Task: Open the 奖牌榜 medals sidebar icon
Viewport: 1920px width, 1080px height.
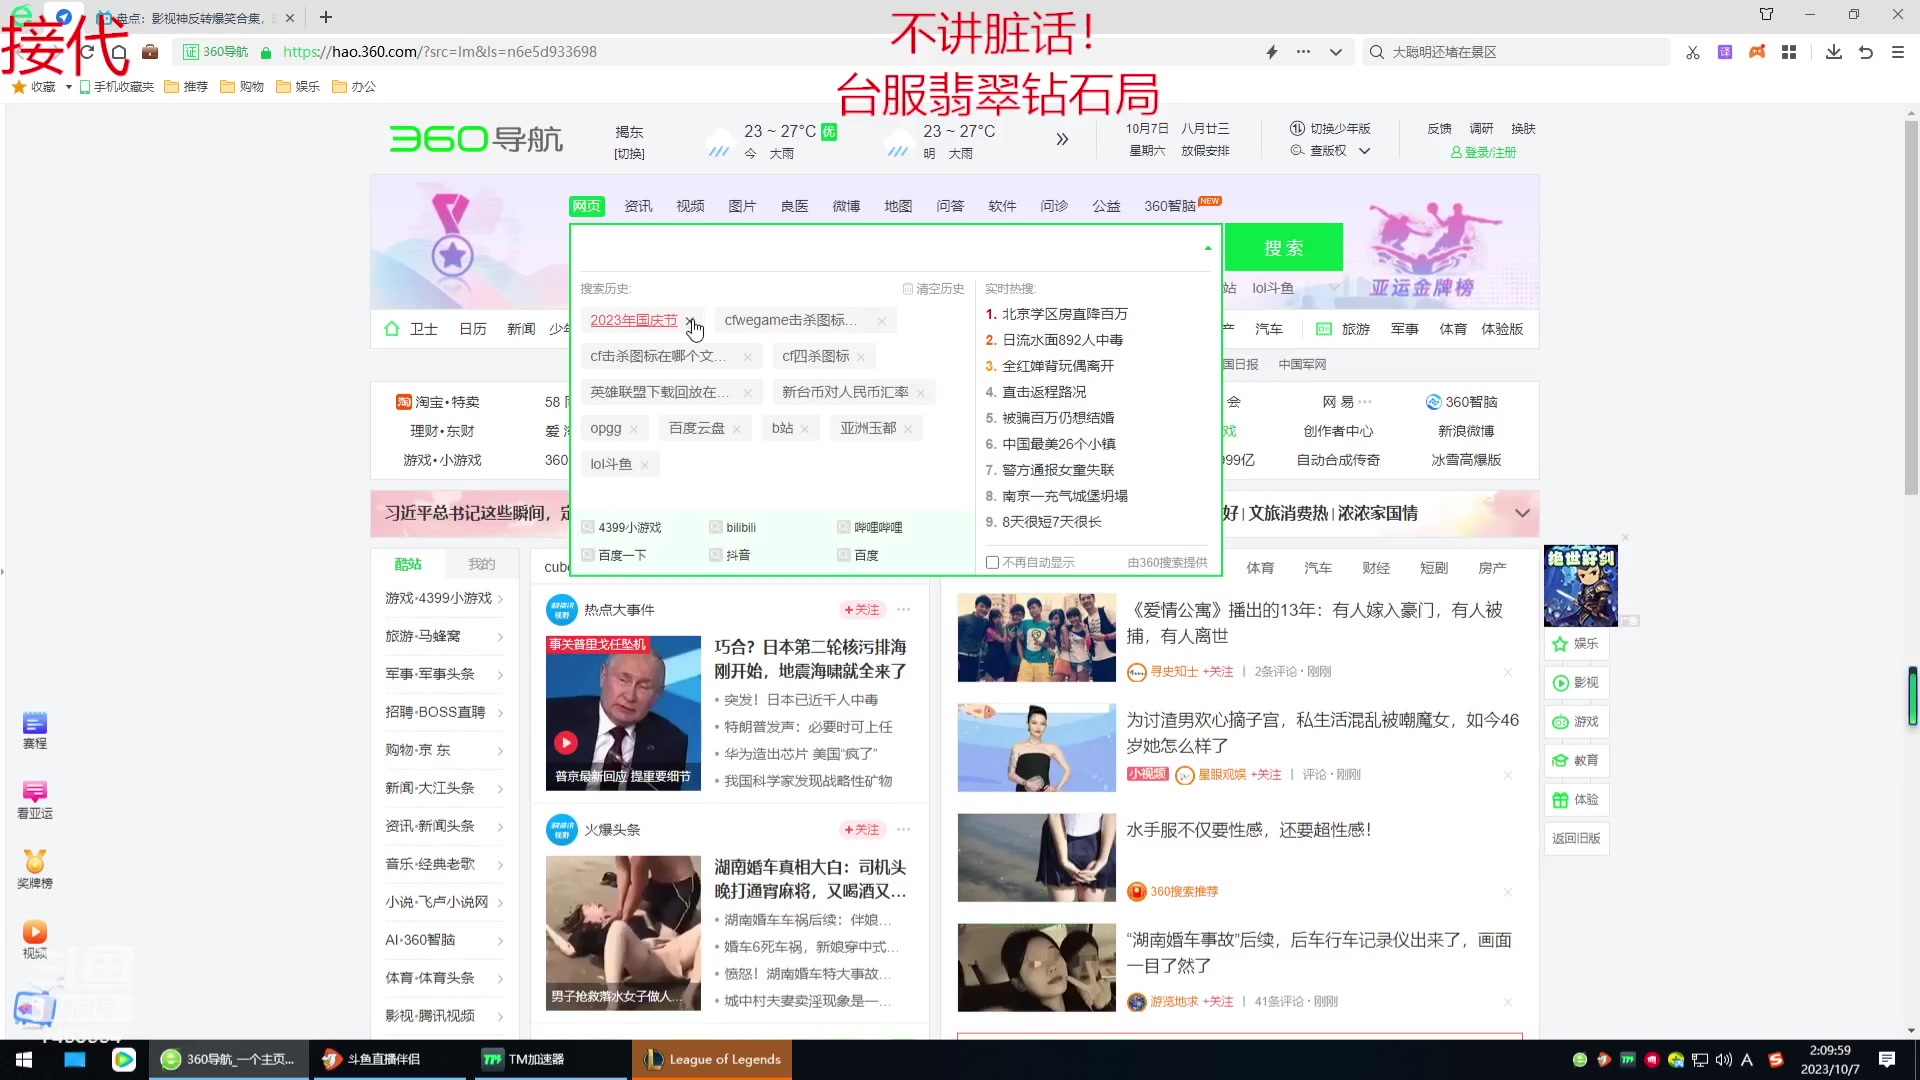Action: [x=34, y=866]
